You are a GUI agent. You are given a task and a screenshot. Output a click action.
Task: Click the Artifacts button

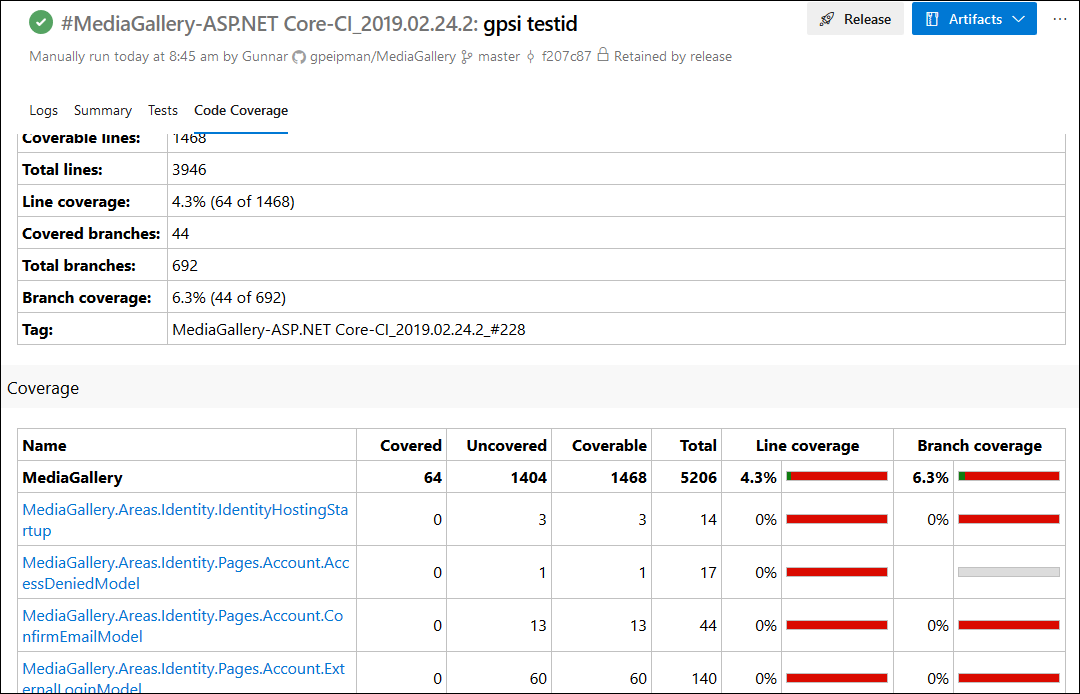[x=974, y=19]
